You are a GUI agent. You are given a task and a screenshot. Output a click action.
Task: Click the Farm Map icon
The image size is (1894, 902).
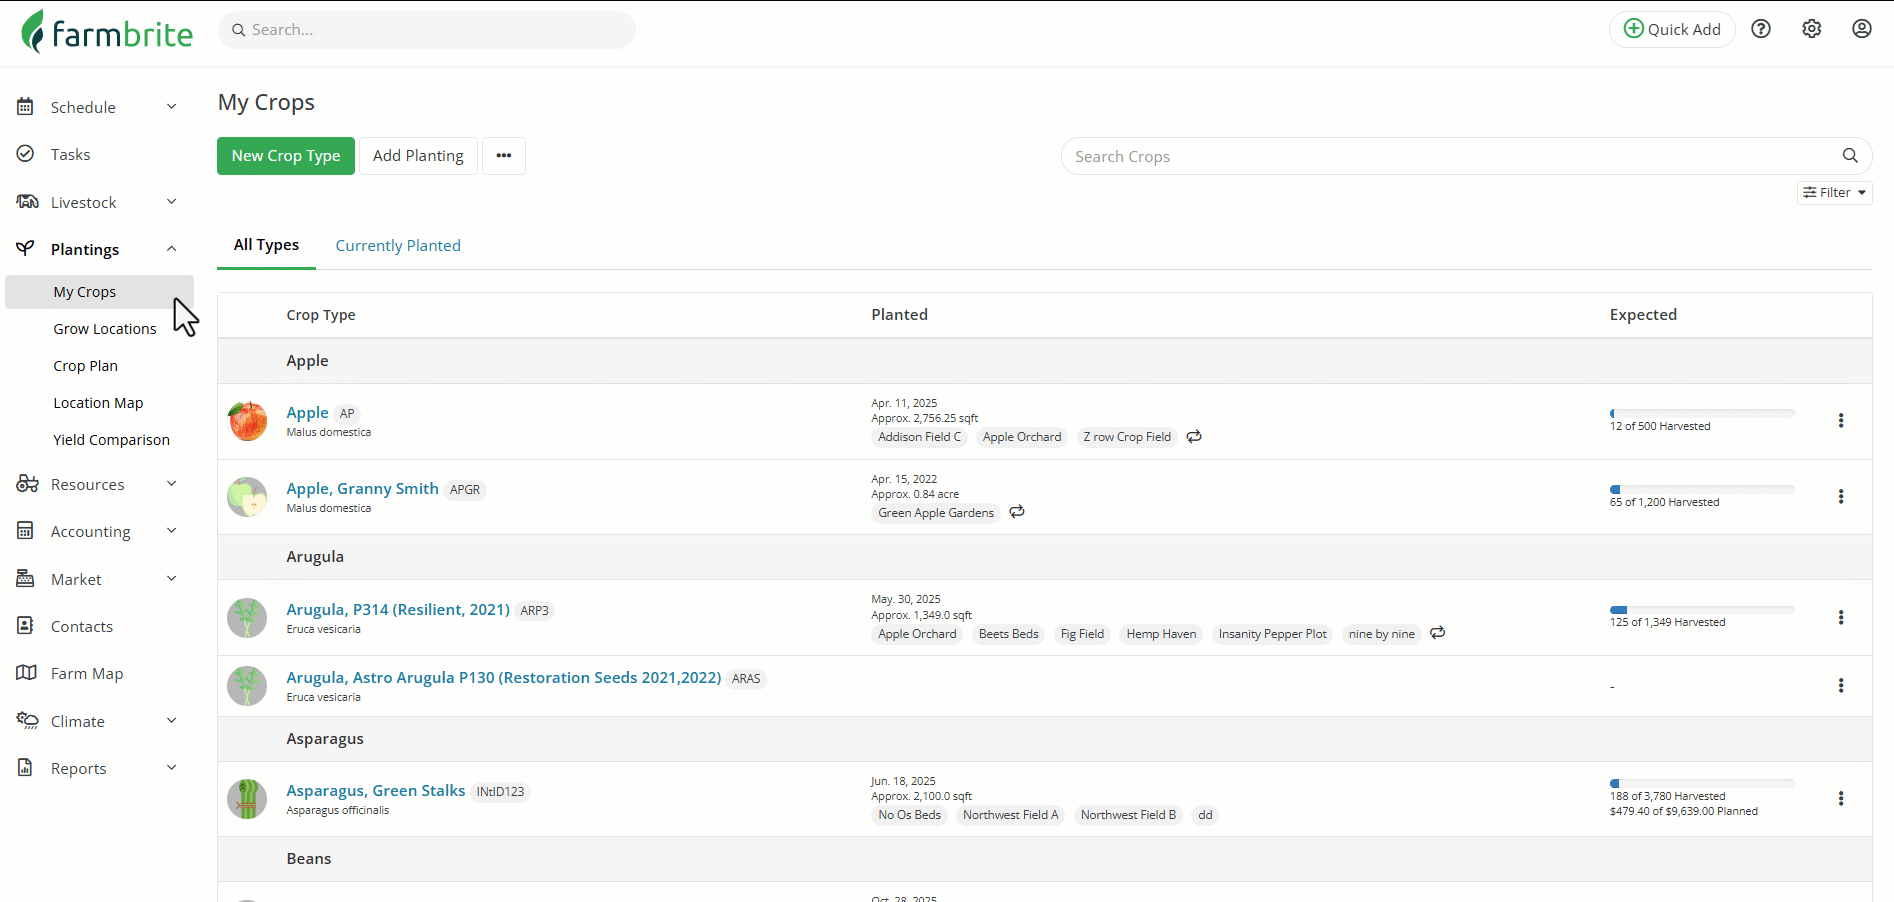click(x=26, y=673)
